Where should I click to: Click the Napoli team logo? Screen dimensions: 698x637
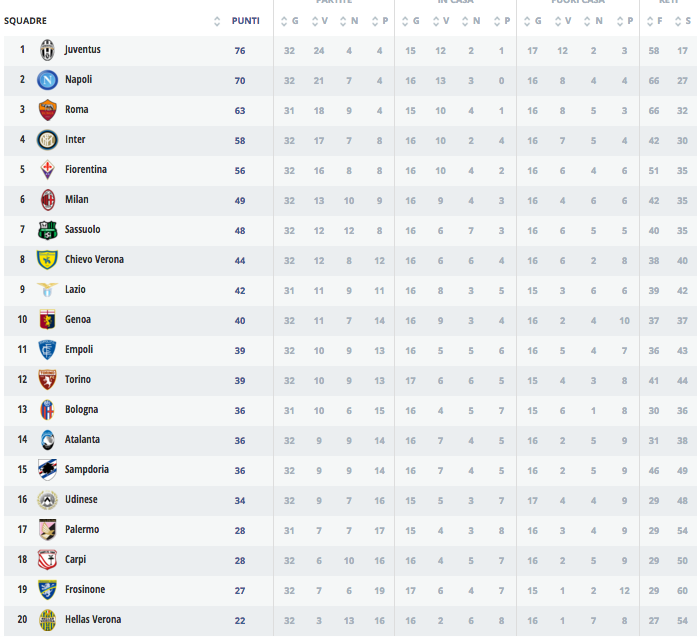click(47, 80)
